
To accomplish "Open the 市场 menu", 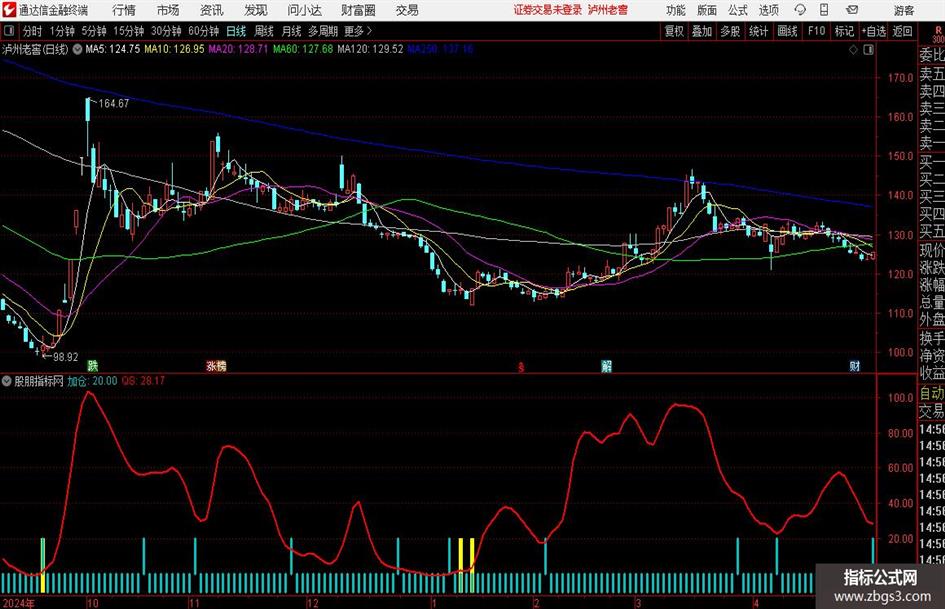I will coord(168,10).
